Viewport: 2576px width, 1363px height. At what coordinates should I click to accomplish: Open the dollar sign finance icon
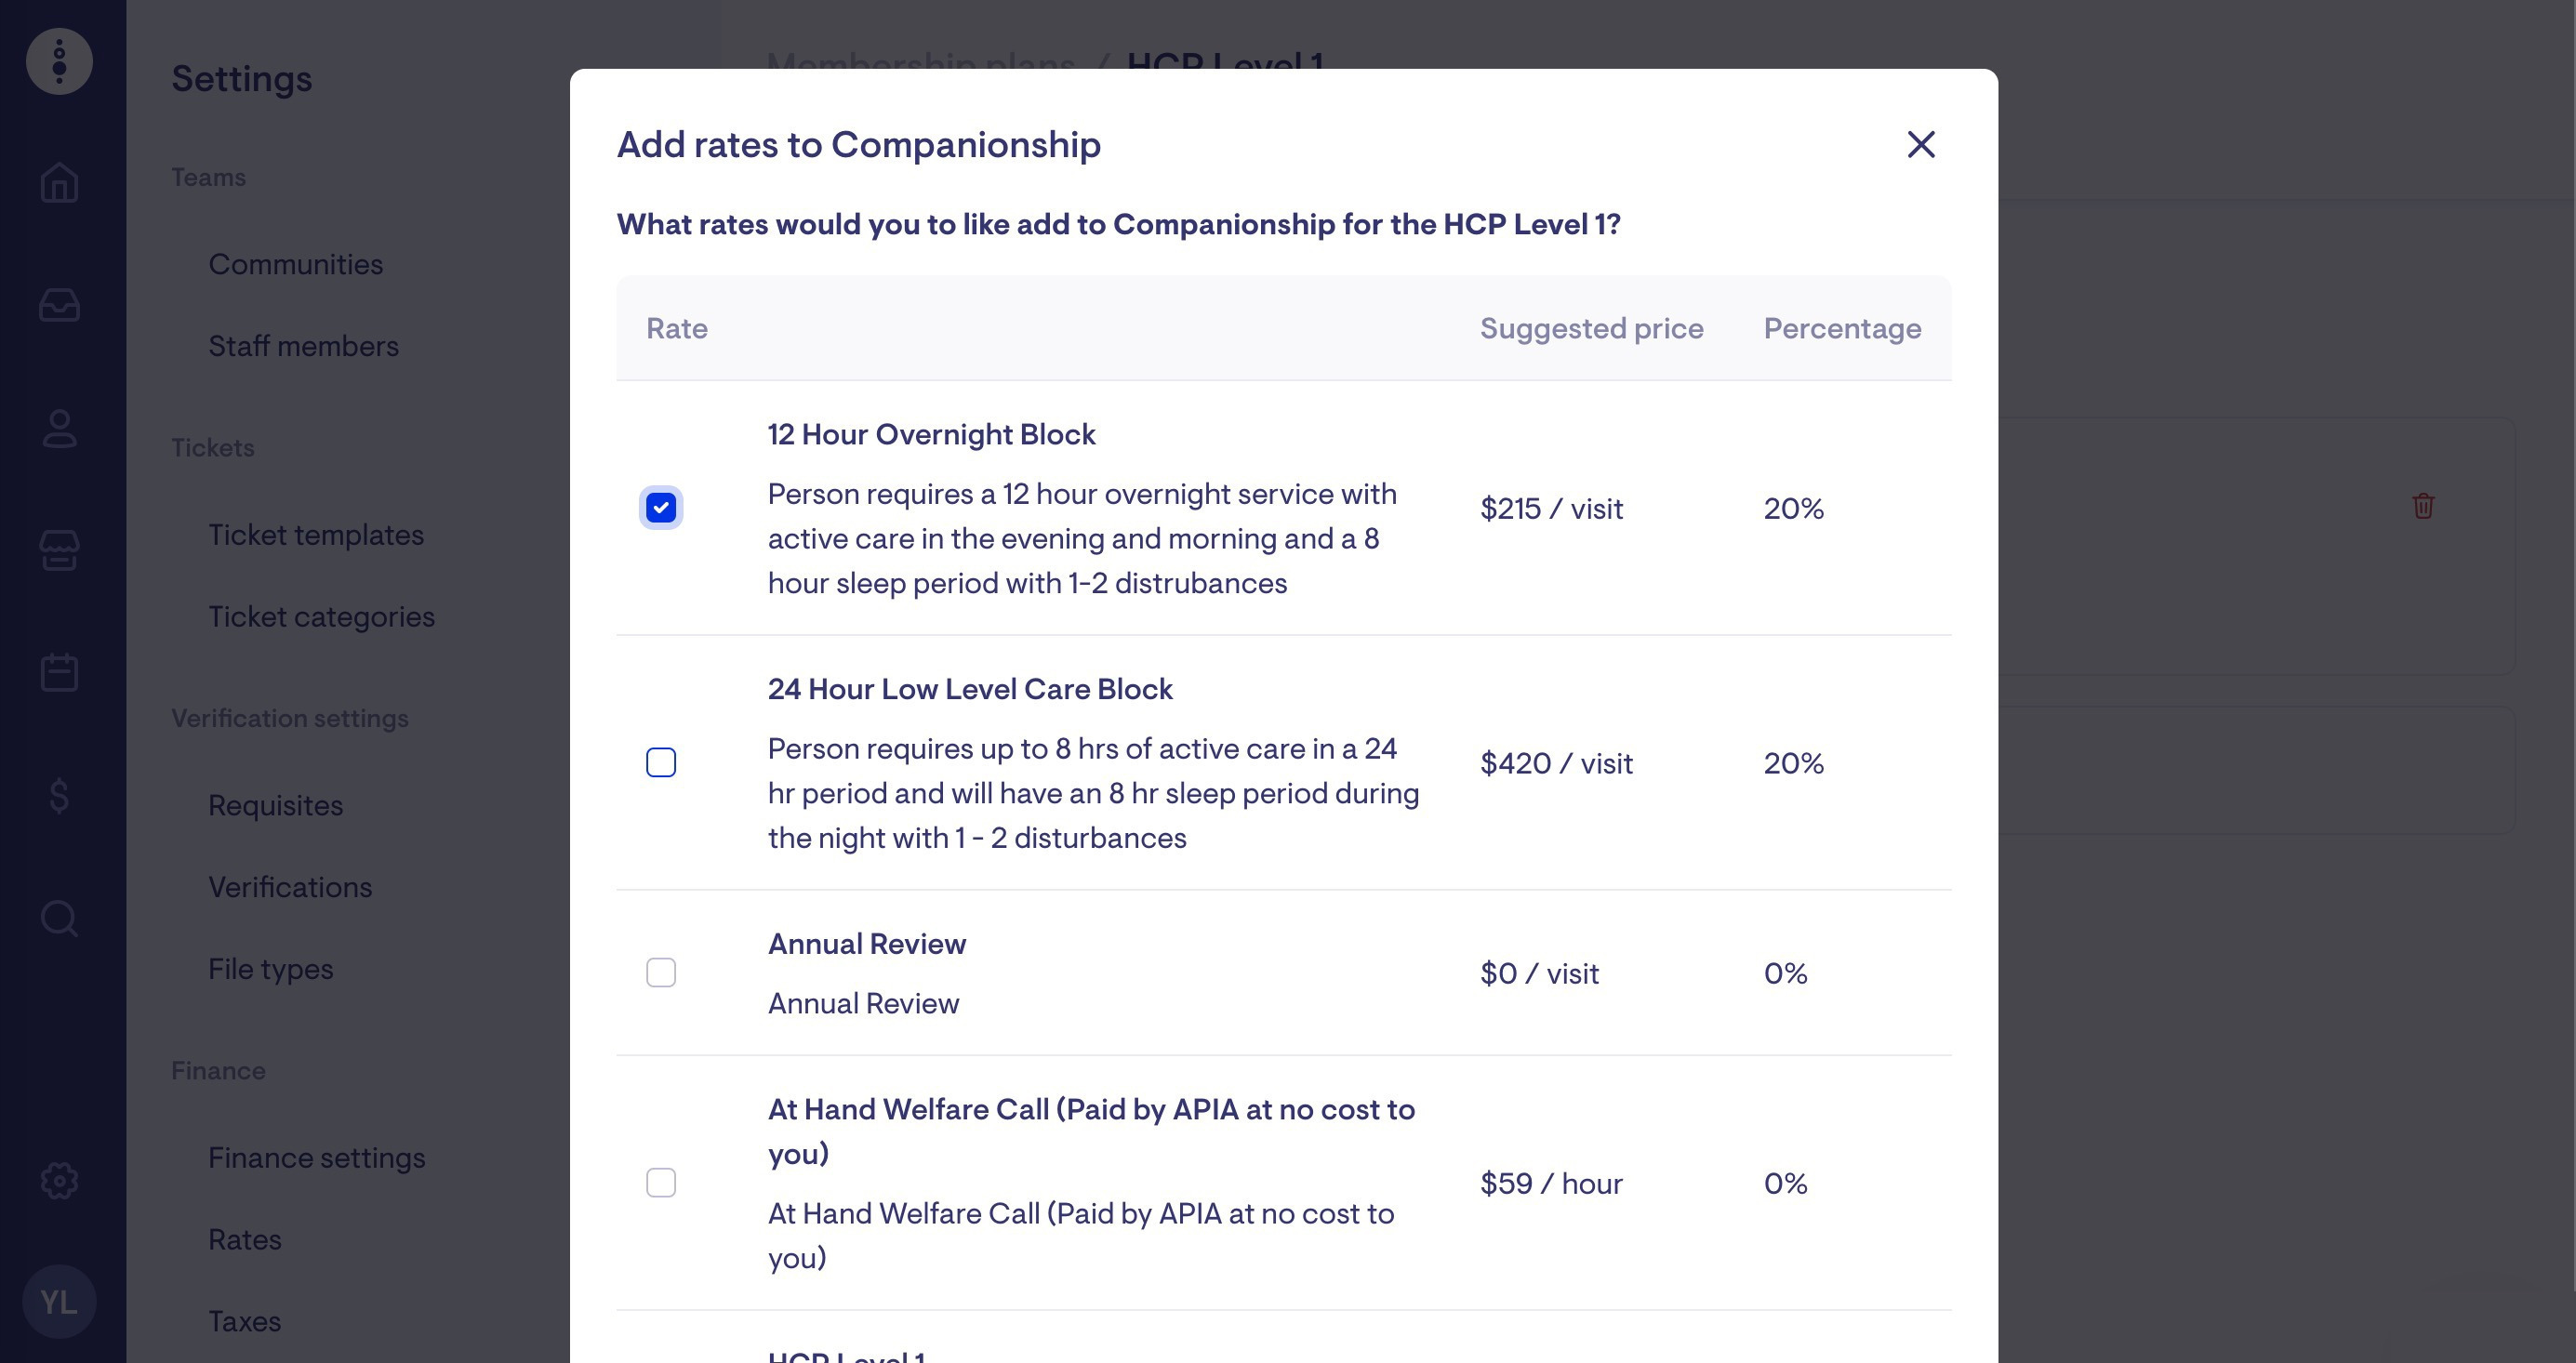59,795
